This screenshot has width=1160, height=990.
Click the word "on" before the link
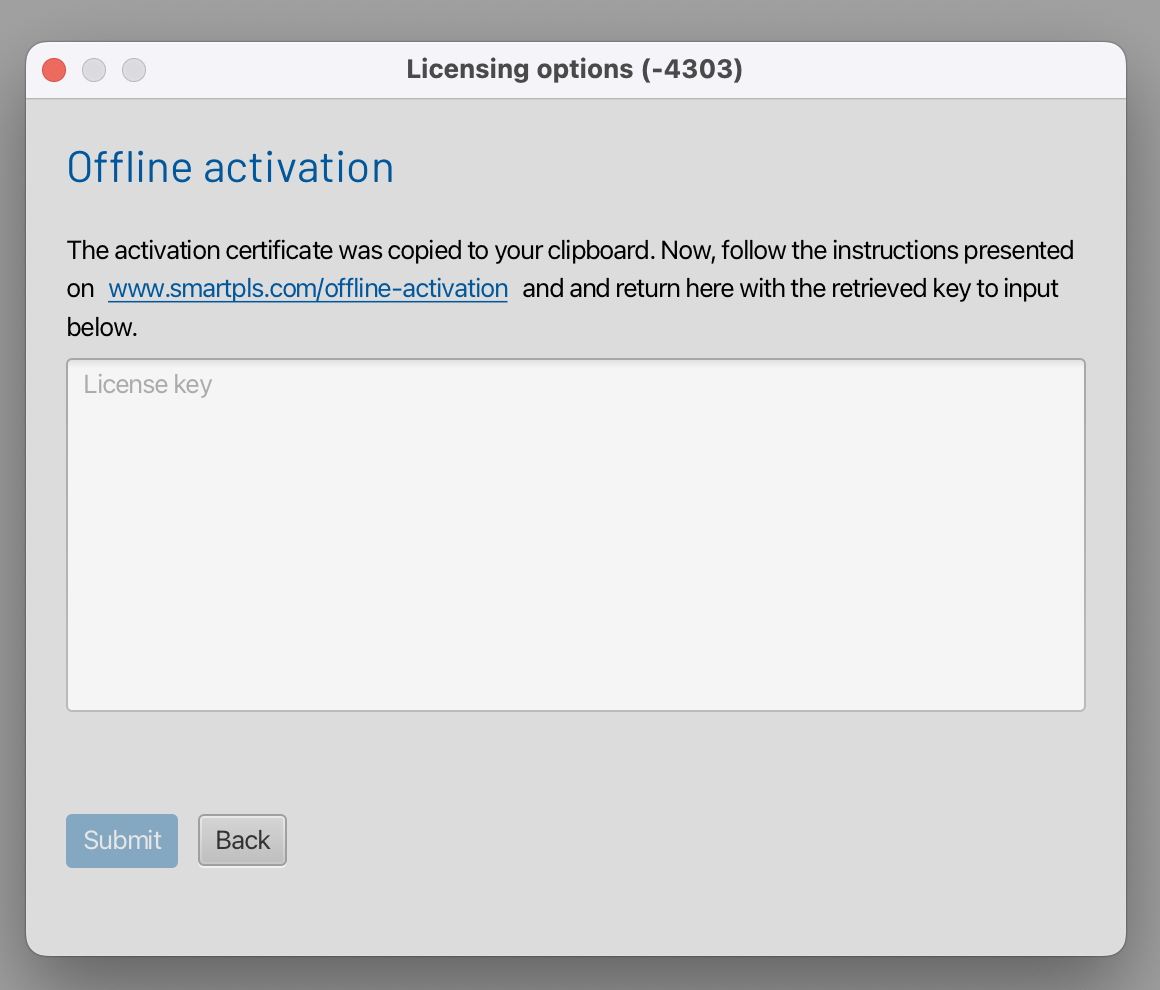pyautogui.click(x=80, y=289)
